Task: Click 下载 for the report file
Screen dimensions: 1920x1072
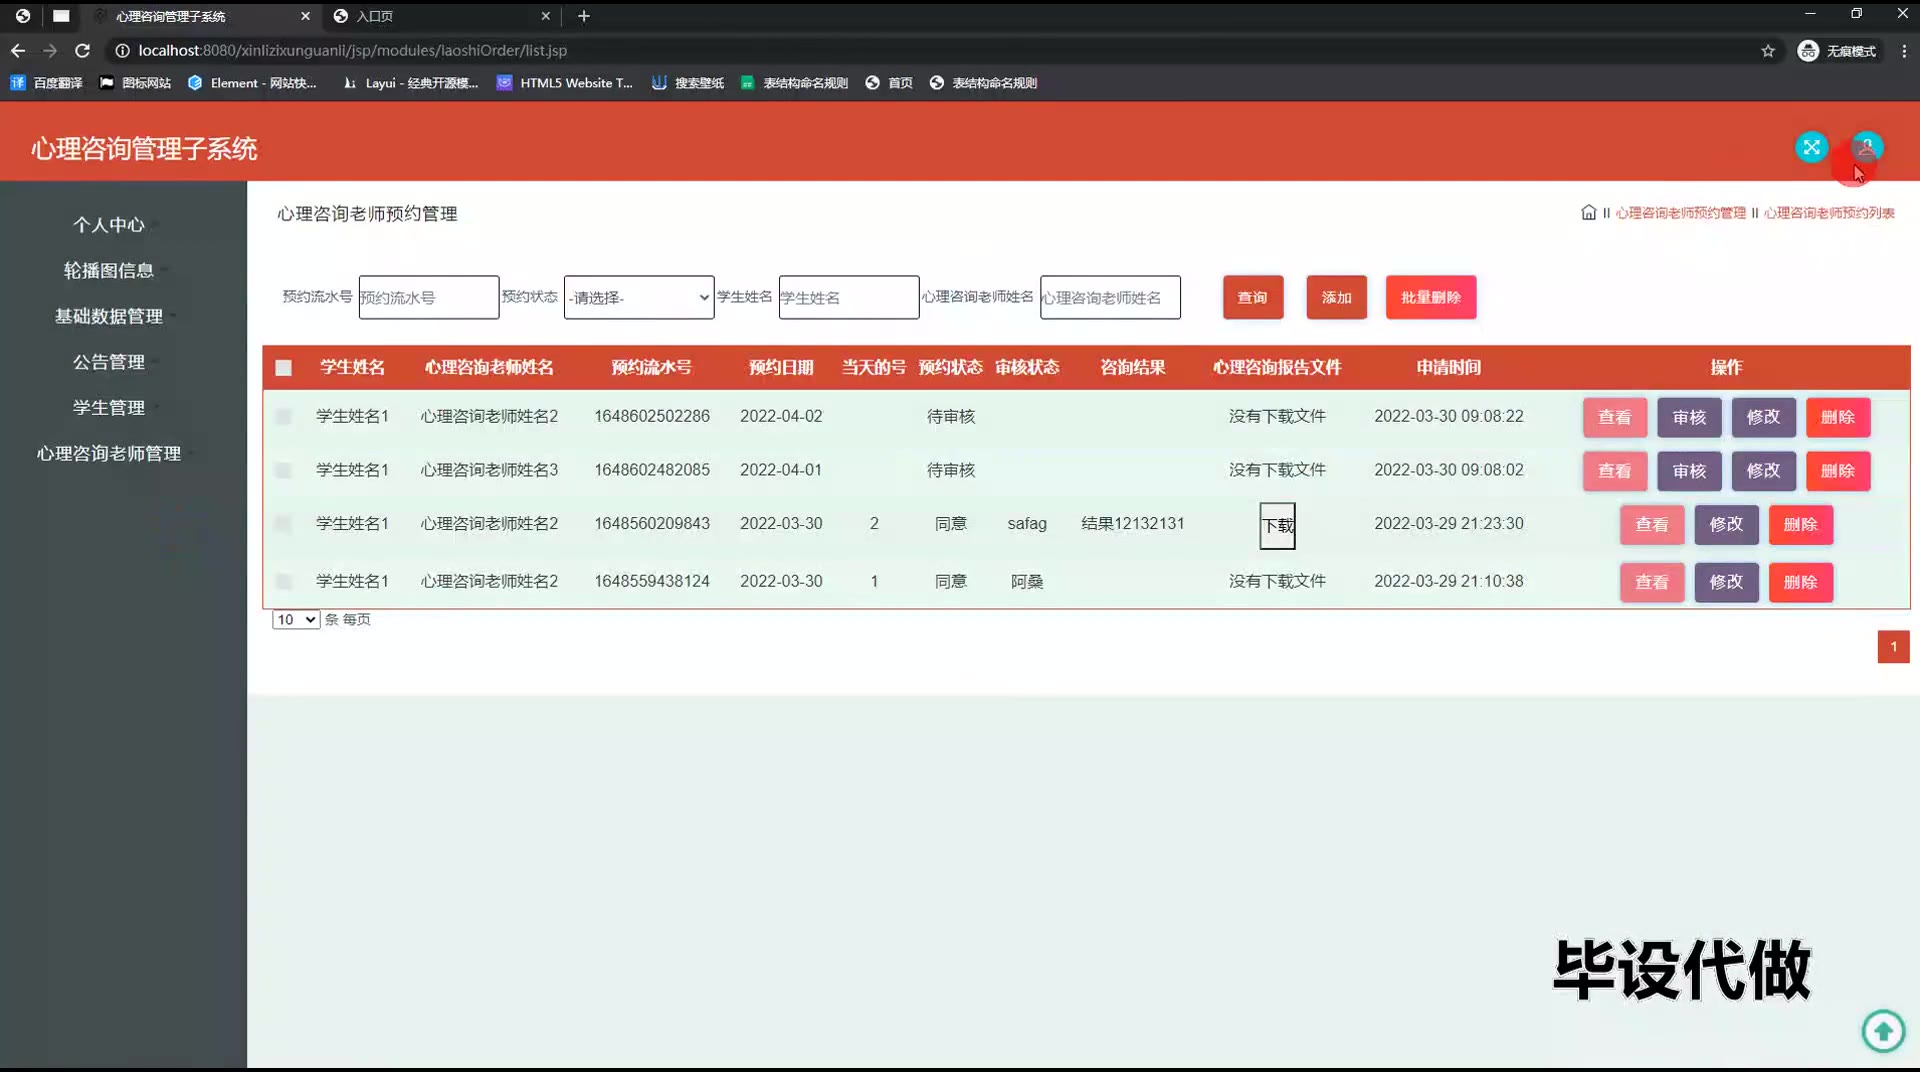Action: point(1277,526)
